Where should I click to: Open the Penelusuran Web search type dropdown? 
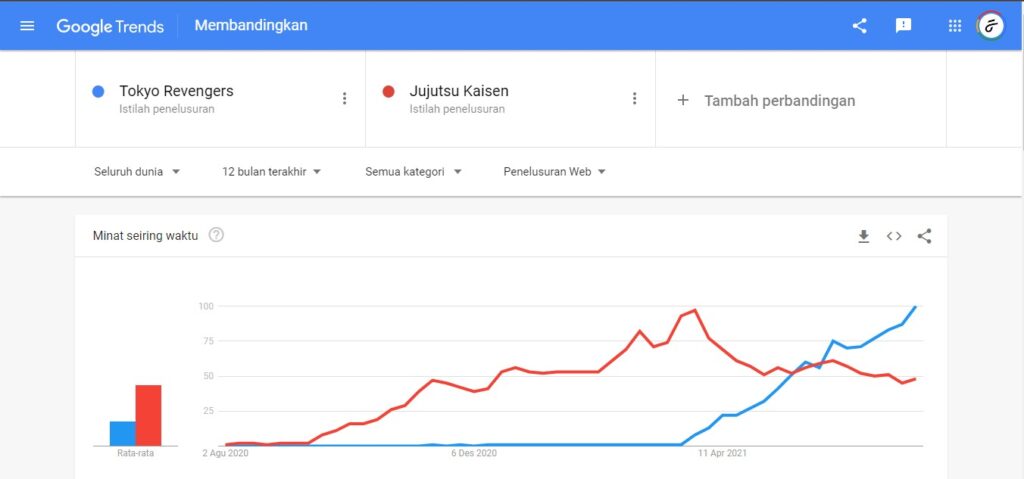click(554, 172)
